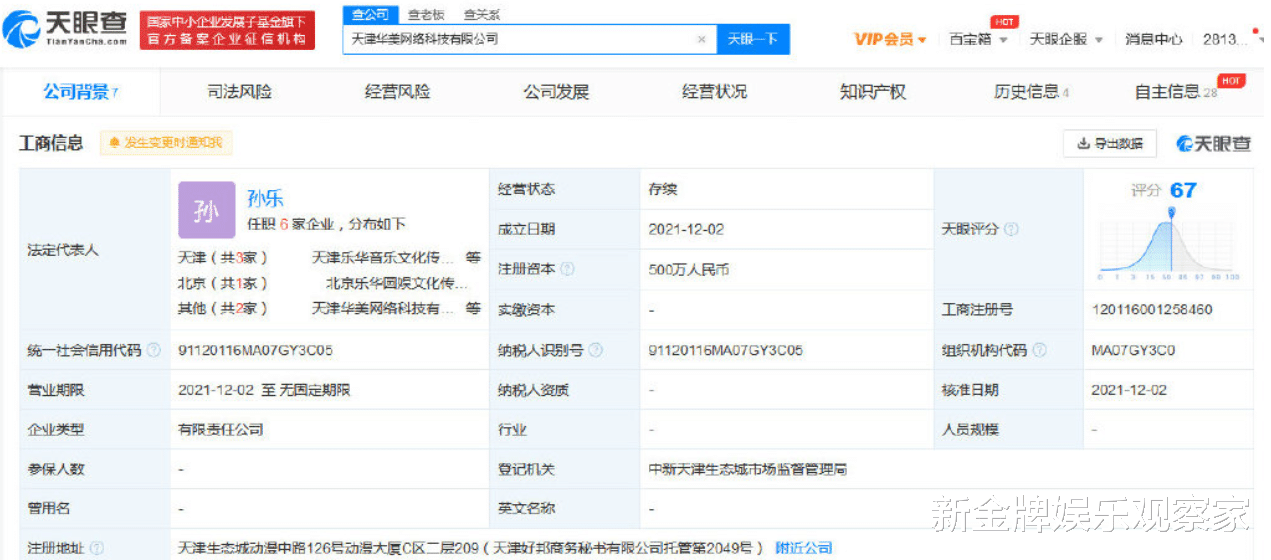Open 天津华美网络科技有... company link
Image resolution: width=1271 pixels, height=560 pixels.
383,309
